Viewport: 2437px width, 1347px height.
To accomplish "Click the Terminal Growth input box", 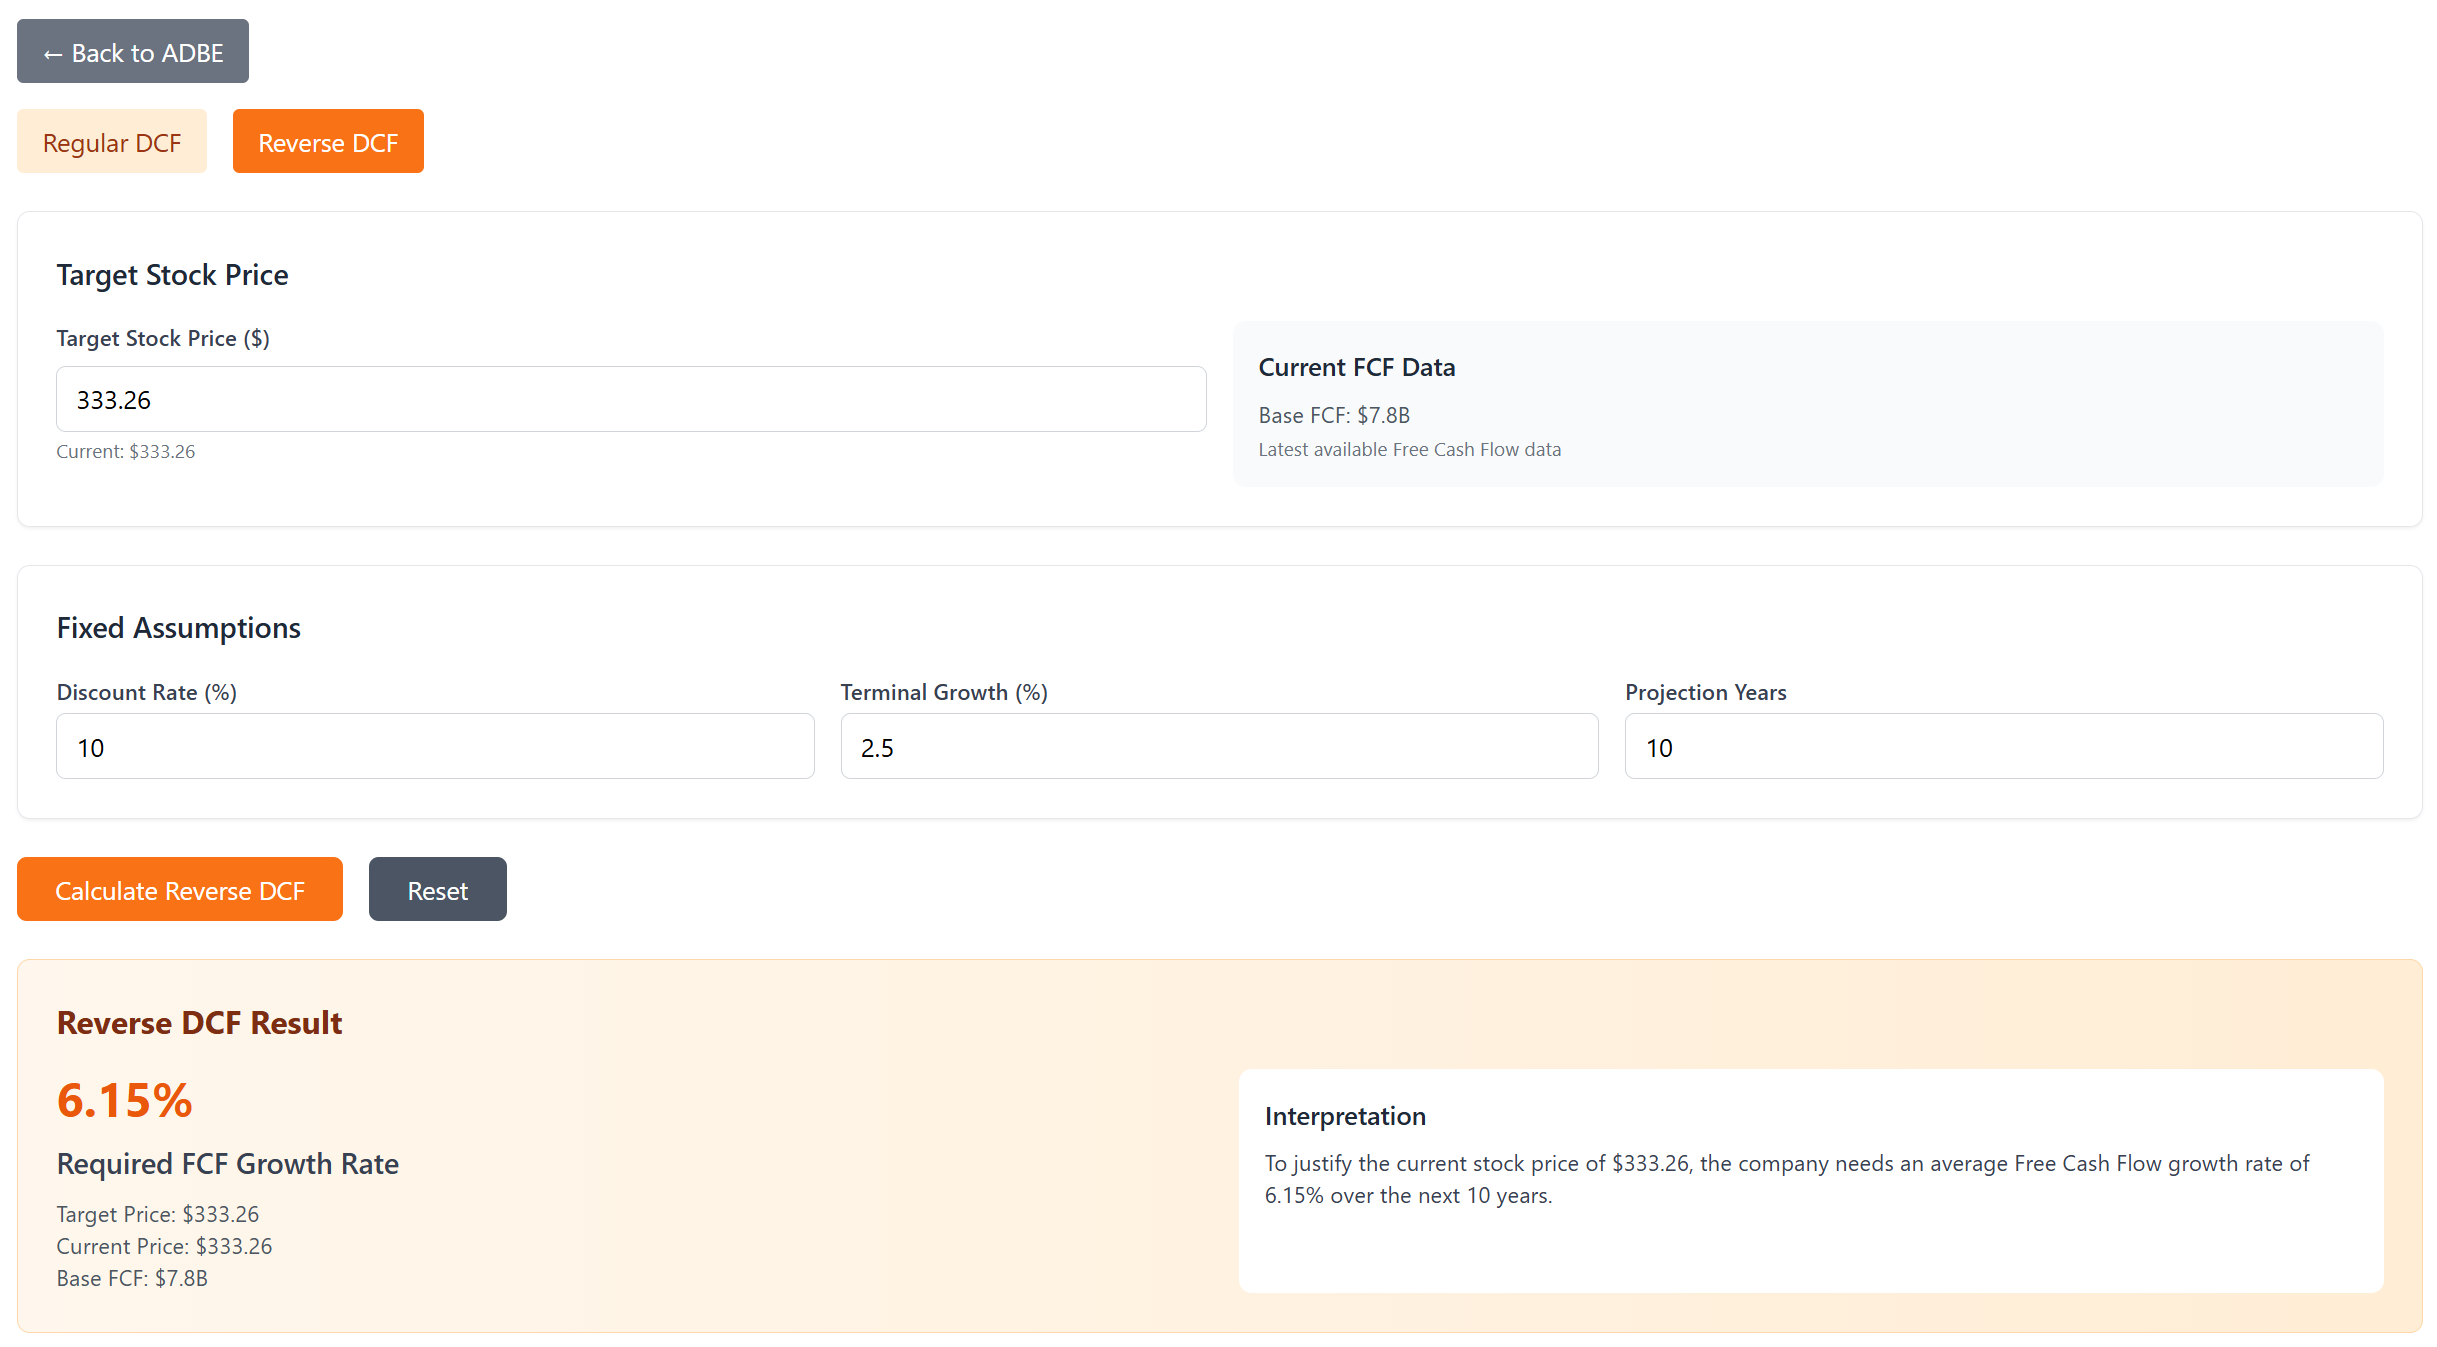I will point(1218,747).
